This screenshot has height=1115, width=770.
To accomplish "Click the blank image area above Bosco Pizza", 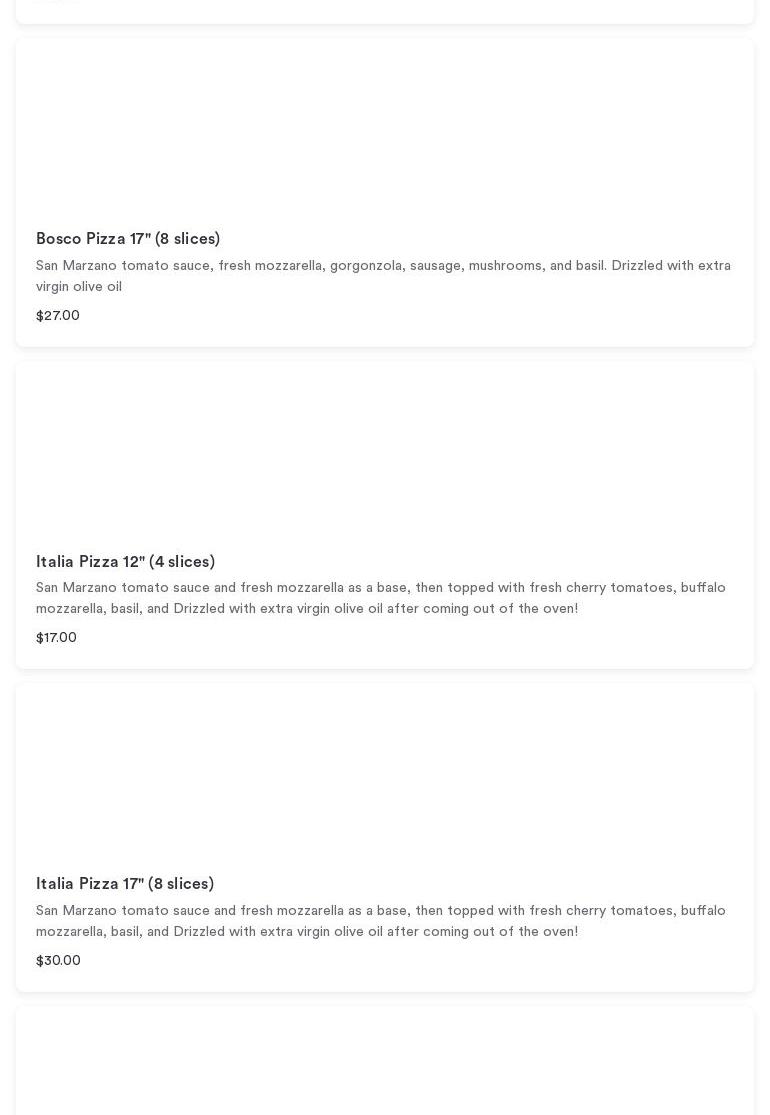I will coord(385,130).
